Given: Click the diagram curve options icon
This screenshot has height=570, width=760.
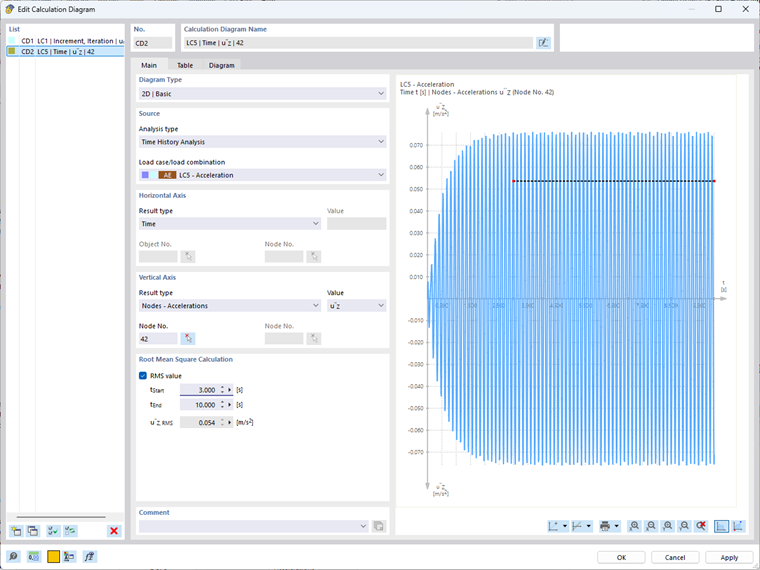Looking at the screenshot, I should (x=577, y=526).
